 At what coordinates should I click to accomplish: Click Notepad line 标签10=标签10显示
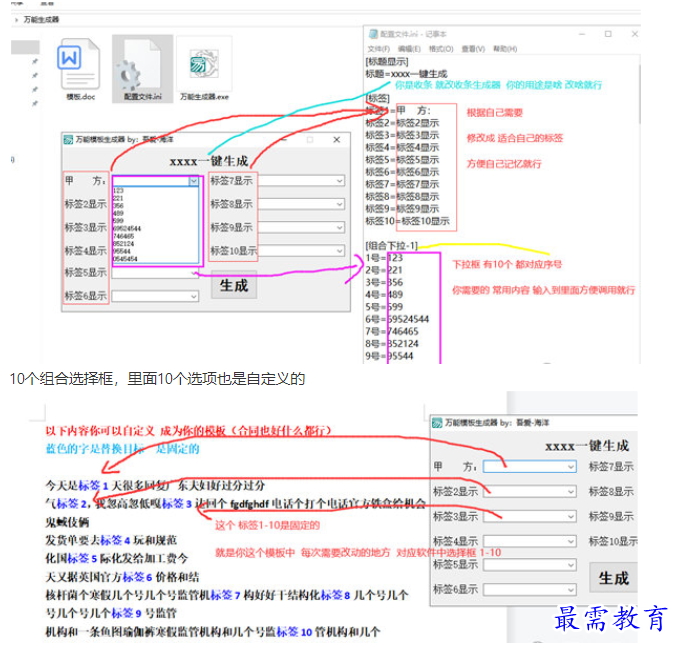[x=407, y=221]
